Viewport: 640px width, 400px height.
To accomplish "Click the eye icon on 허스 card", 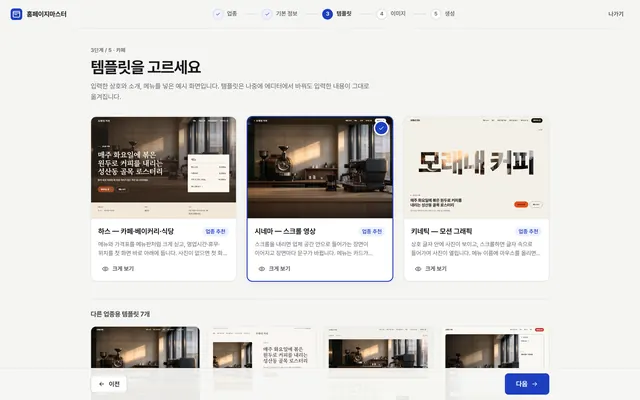I will (x=105, y=269).
